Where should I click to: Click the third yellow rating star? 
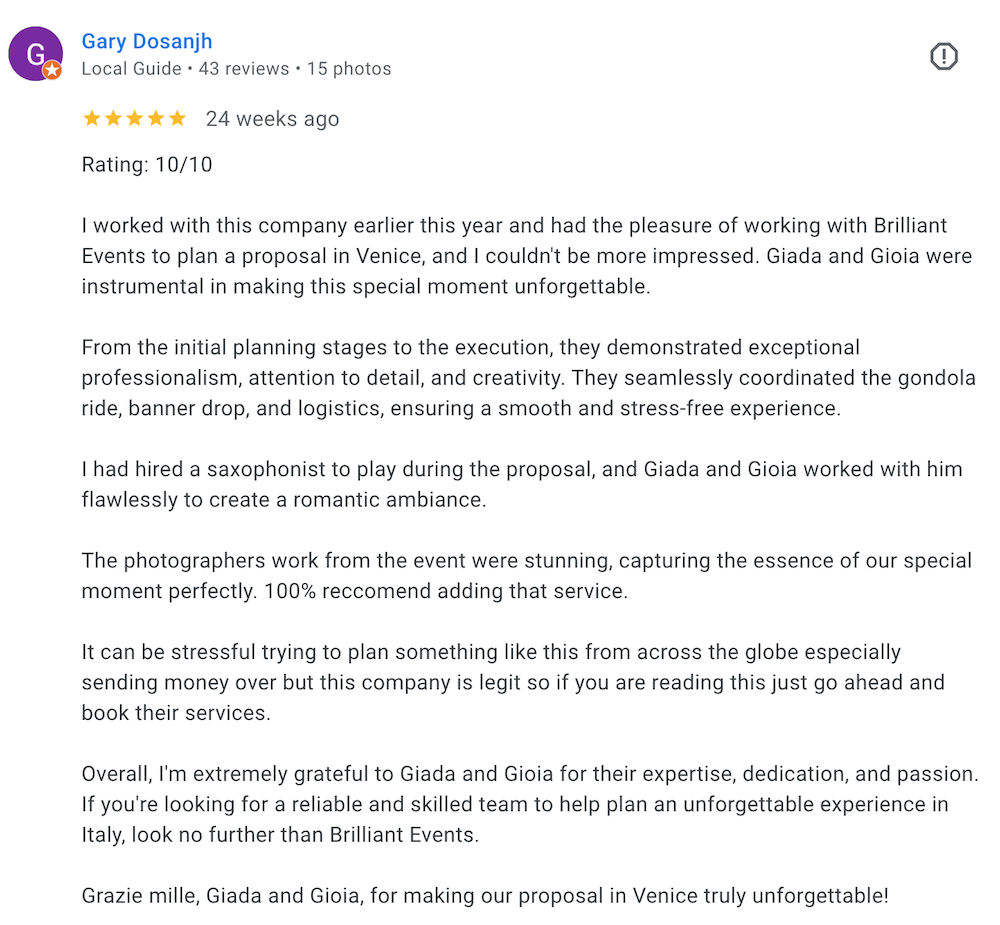click(135, 119)
